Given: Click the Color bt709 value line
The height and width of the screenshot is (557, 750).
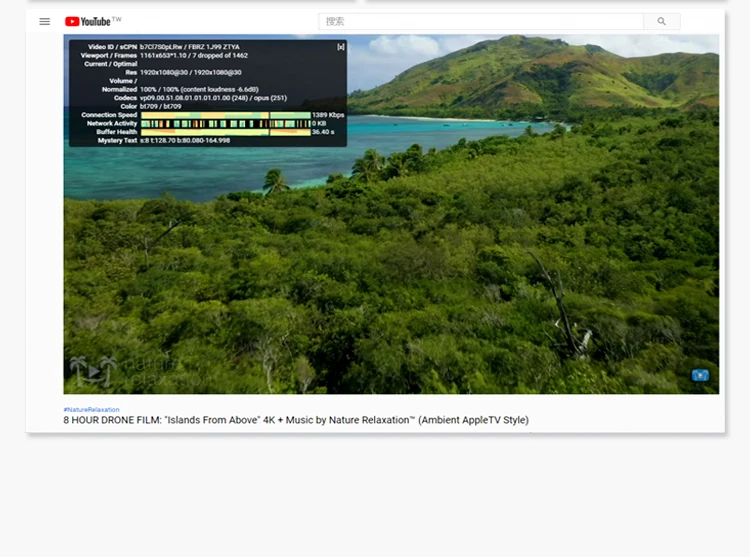Looking at the screenshot, I should 160,106.
